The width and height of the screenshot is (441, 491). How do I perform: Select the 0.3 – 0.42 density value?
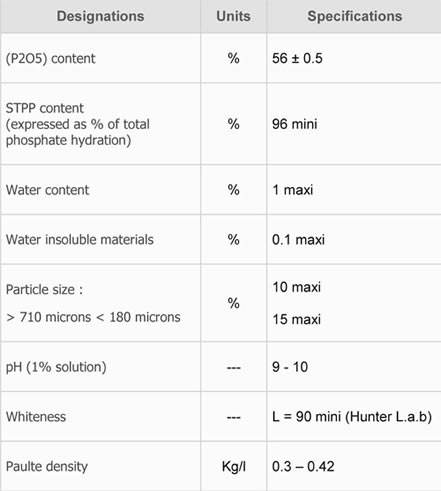[x=303, y=466]
